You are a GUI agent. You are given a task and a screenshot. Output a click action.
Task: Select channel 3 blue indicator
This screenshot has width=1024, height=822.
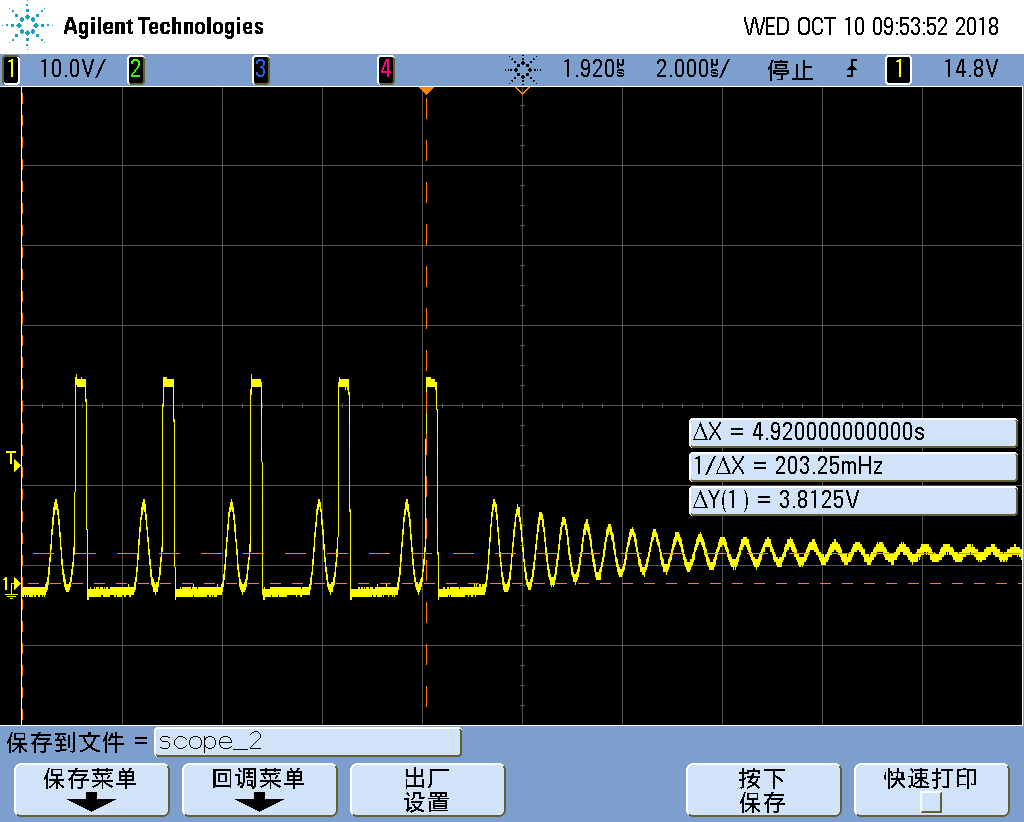[261, 69]
